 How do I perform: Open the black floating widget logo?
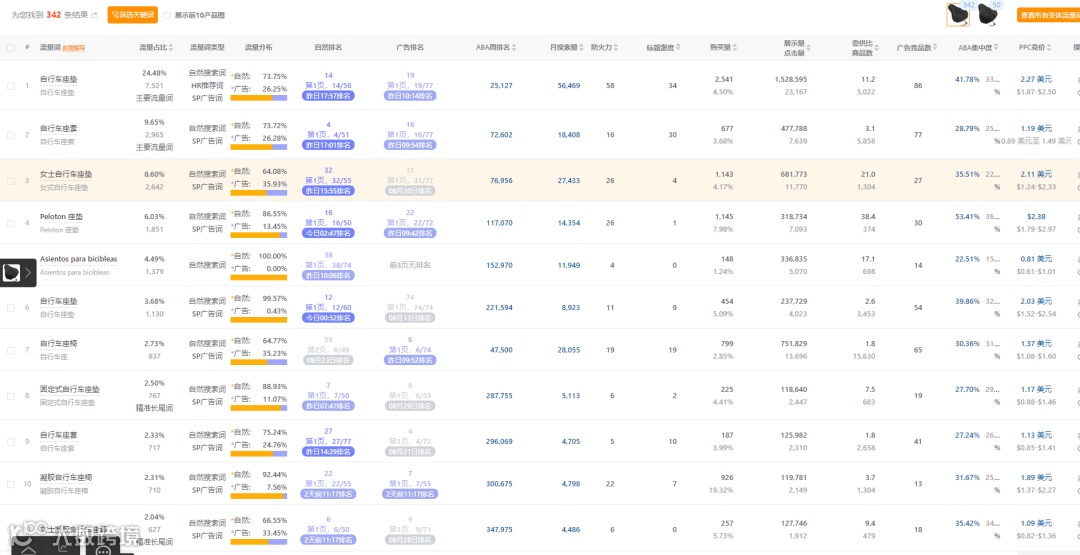[x=11, y=273]
